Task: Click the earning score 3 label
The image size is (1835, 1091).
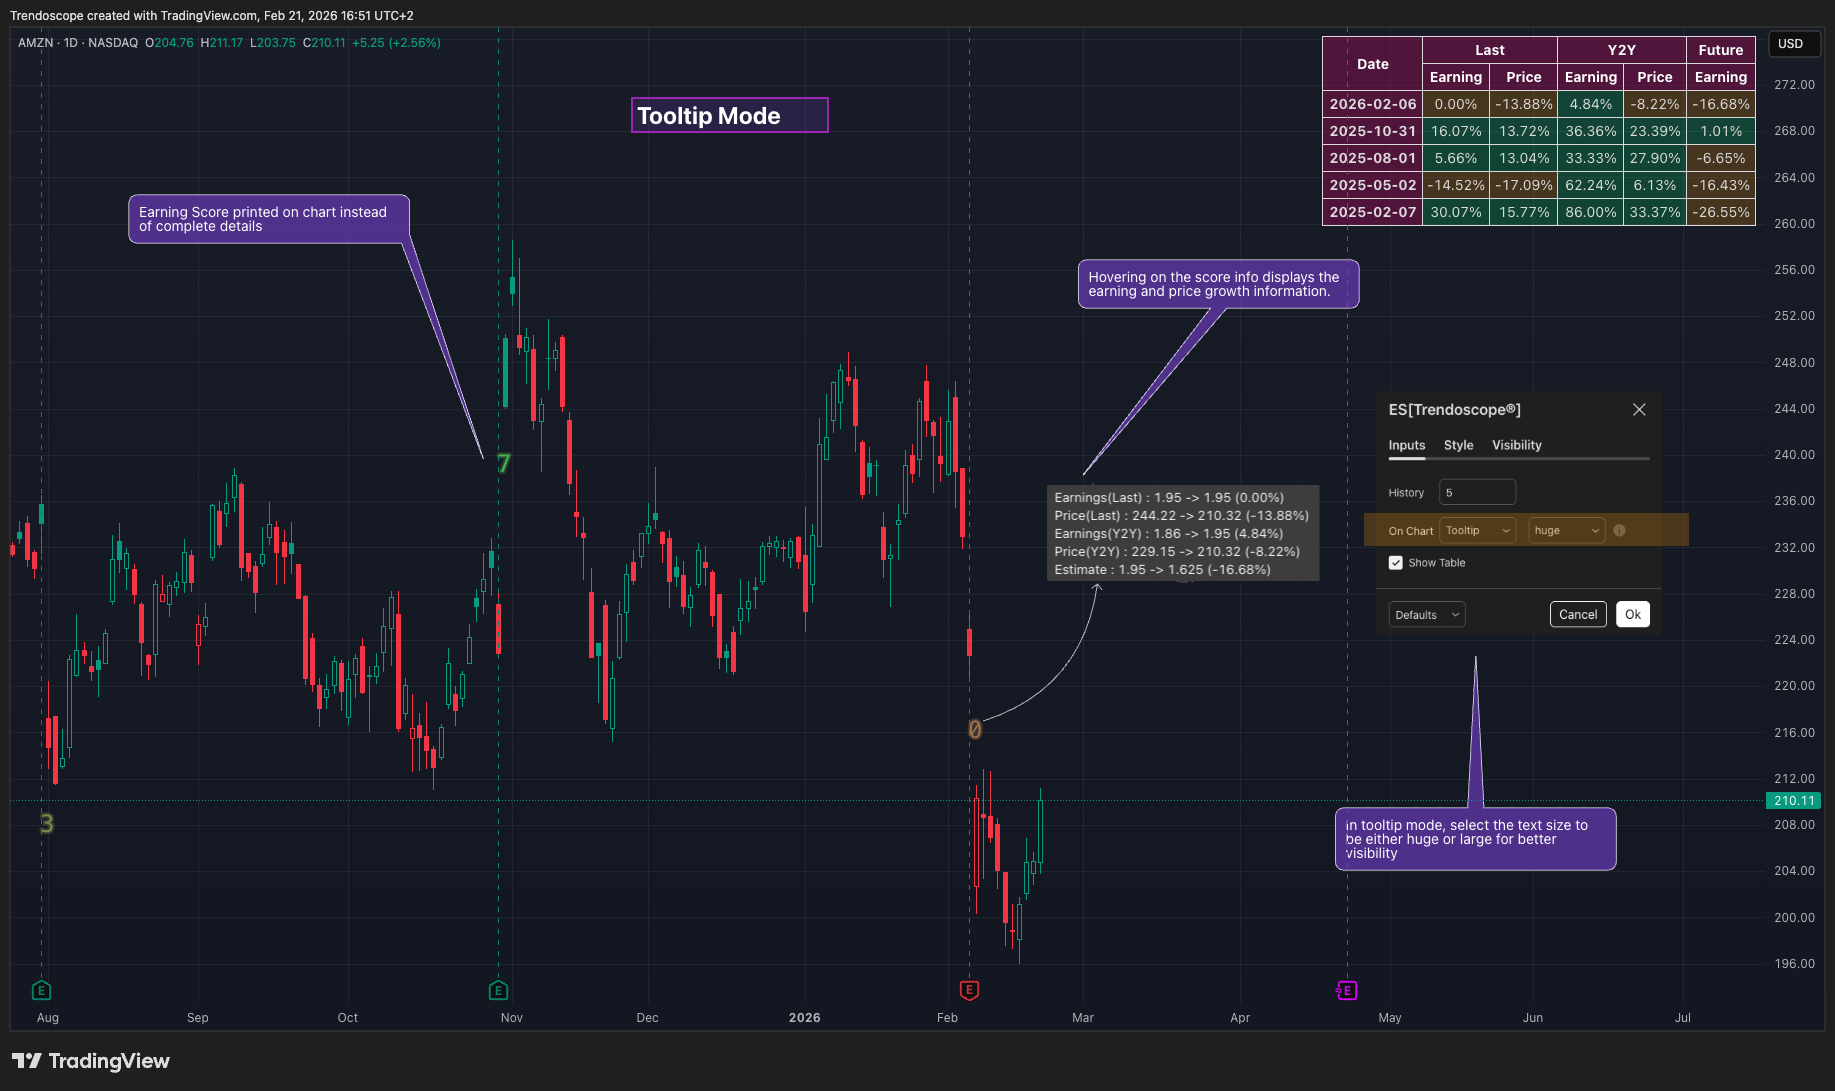Action: pyautogui.click(x=46, y=824)
